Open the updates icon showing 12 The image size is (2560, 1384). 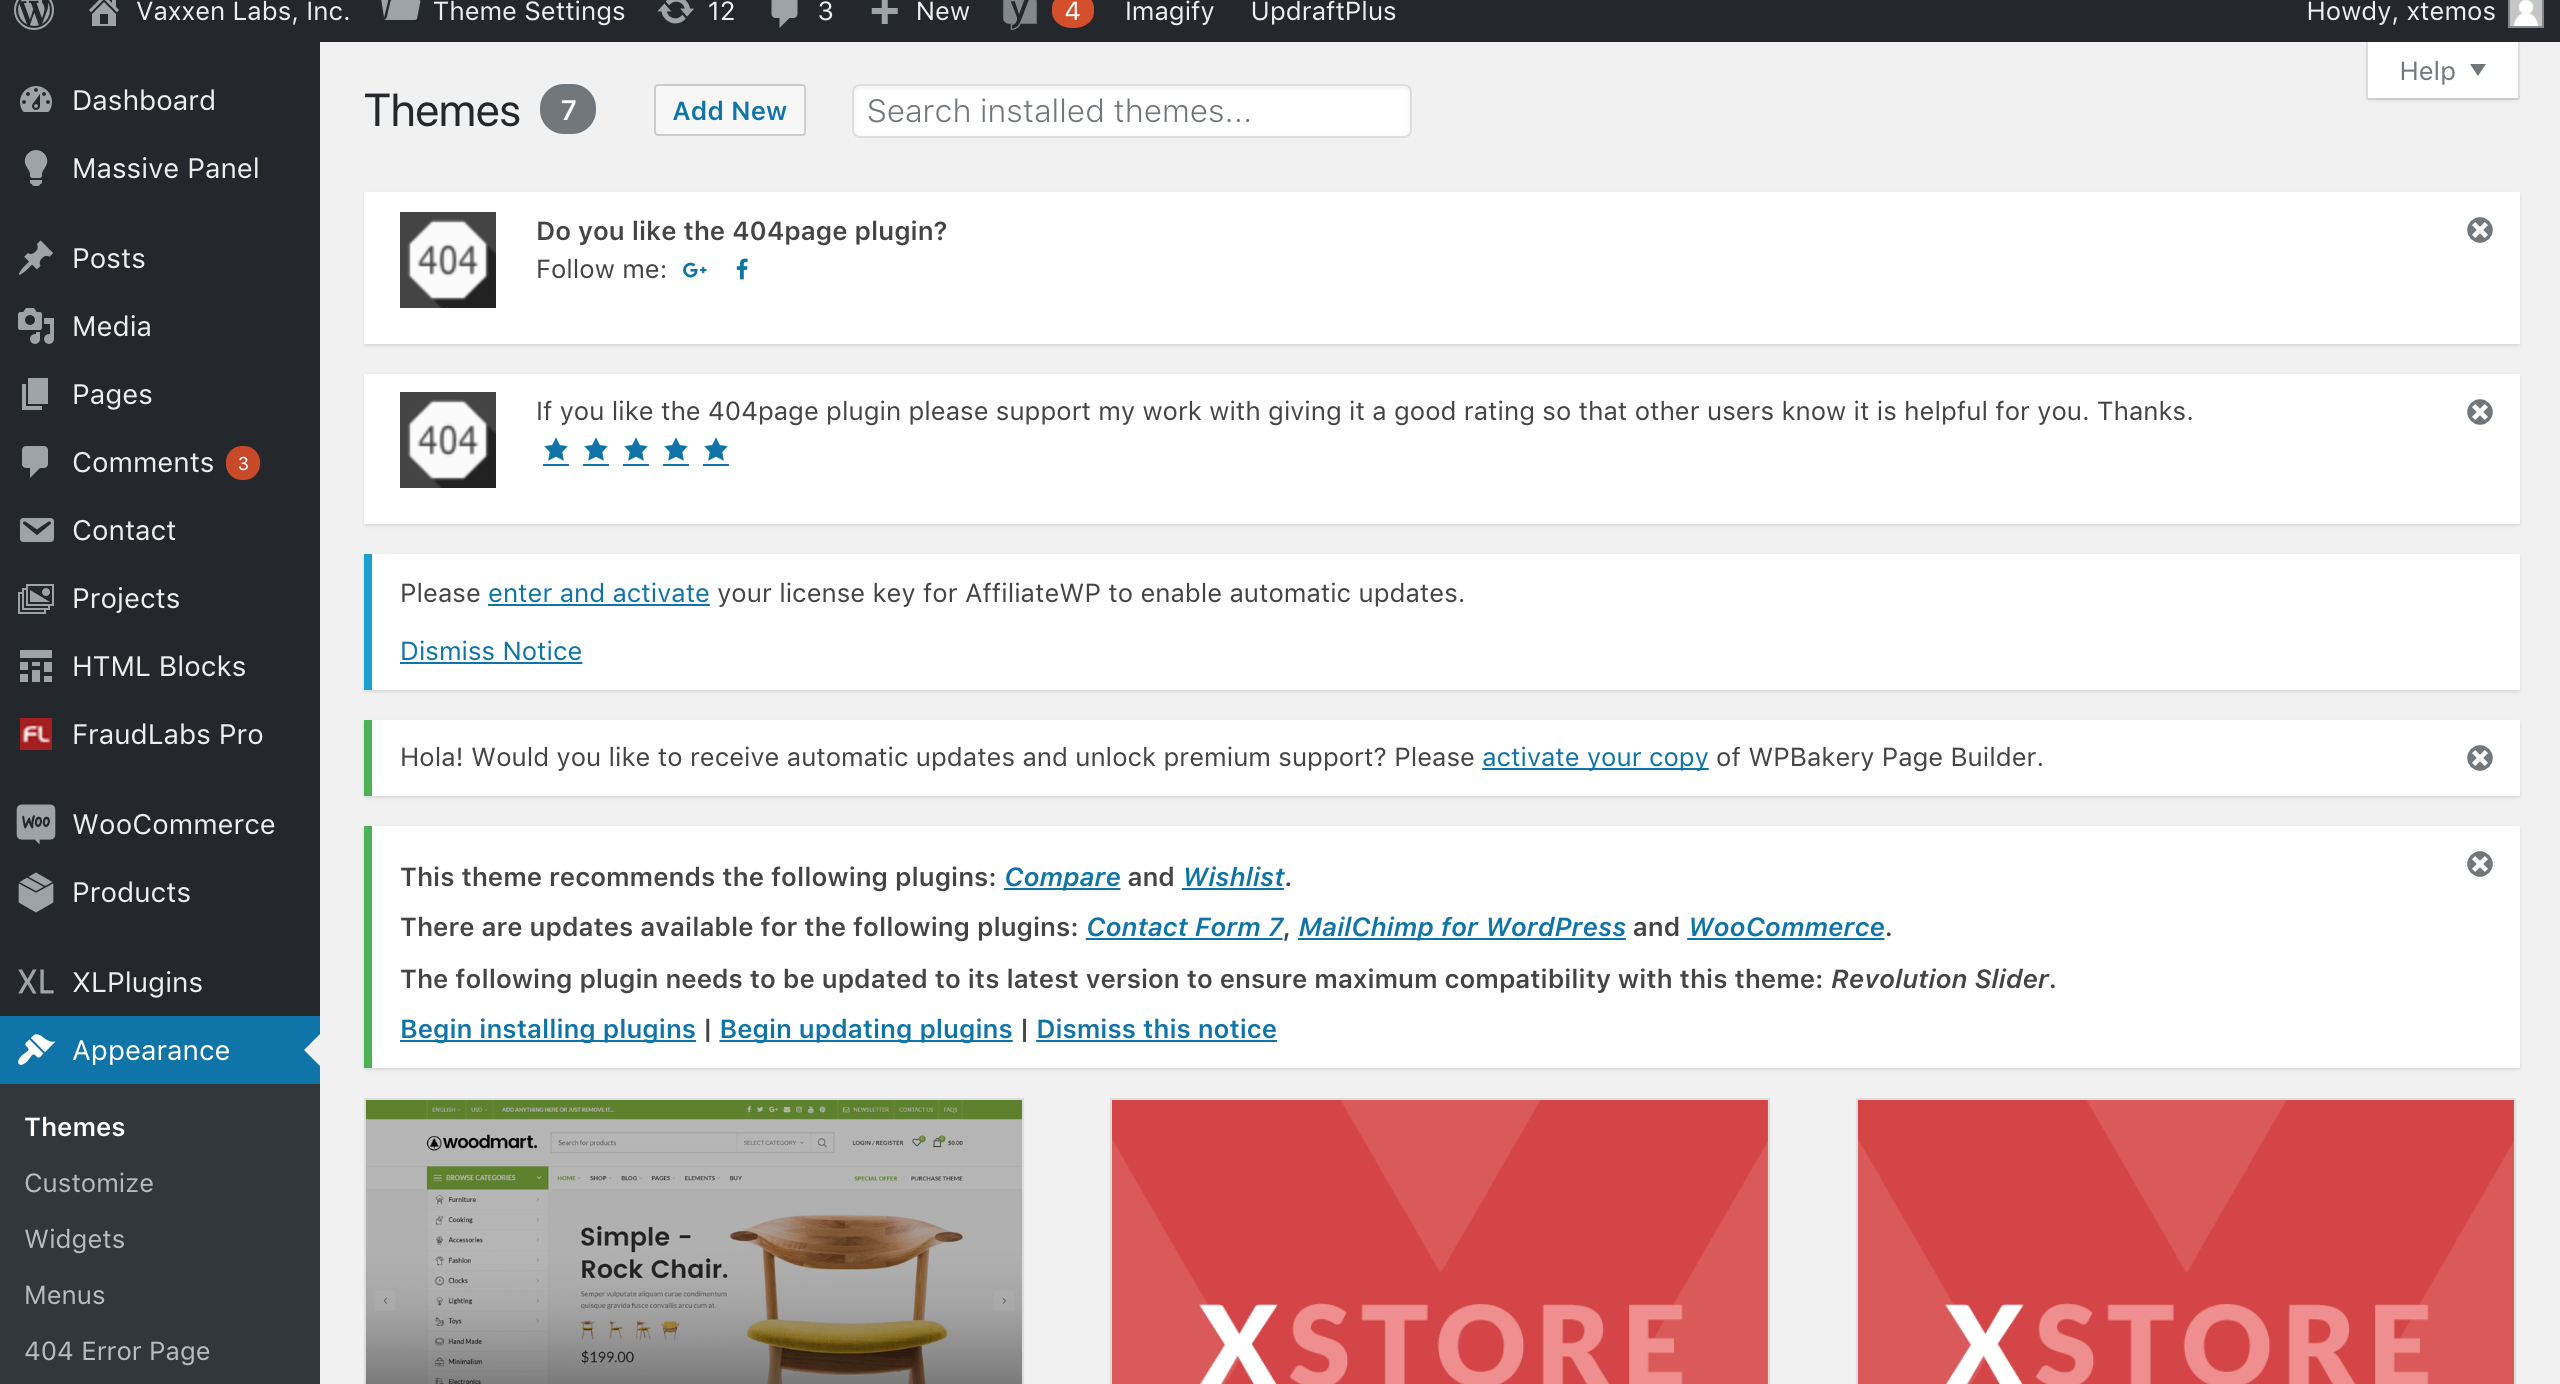tap(697, 13)
